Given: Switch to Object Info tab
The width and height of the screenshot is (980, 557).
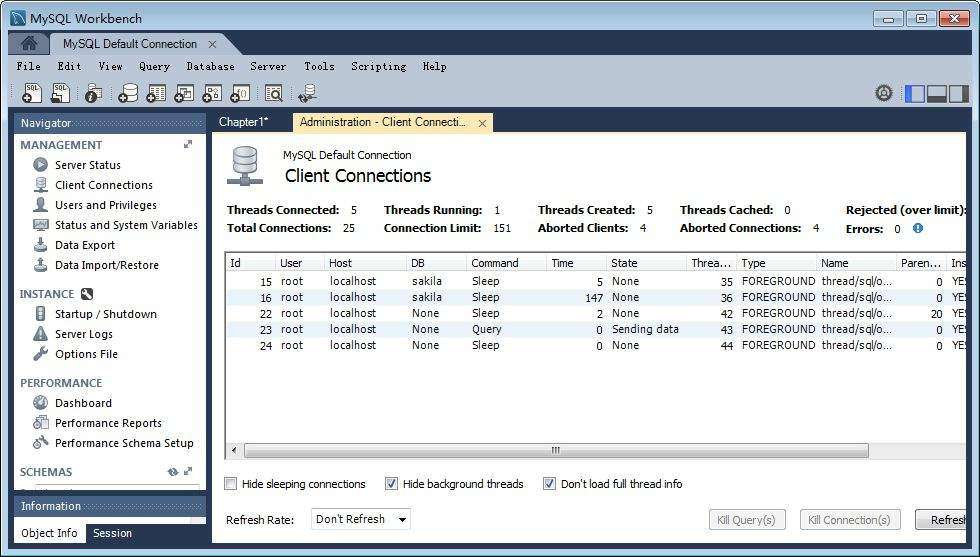Looking at the screenshot, I should pos(49,533).
